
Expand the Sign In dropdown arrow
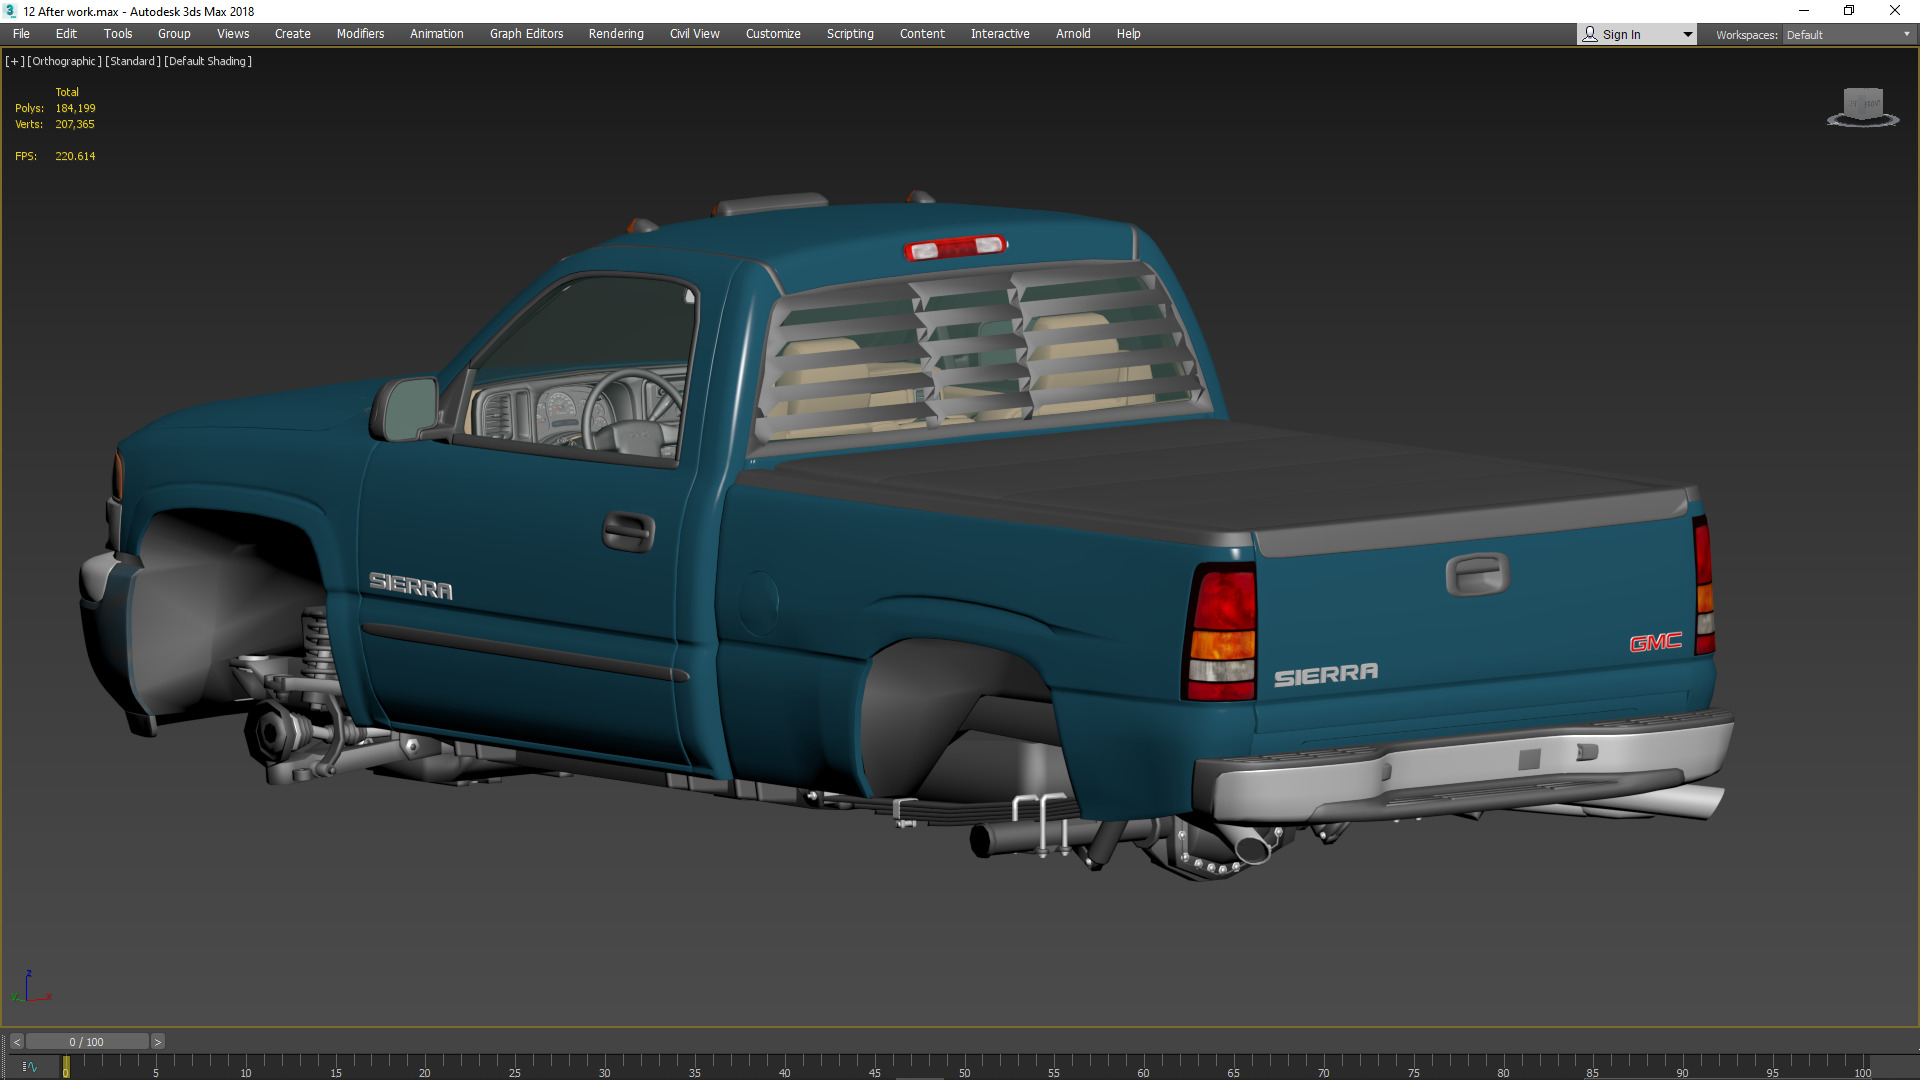[x=1687, y=34]
